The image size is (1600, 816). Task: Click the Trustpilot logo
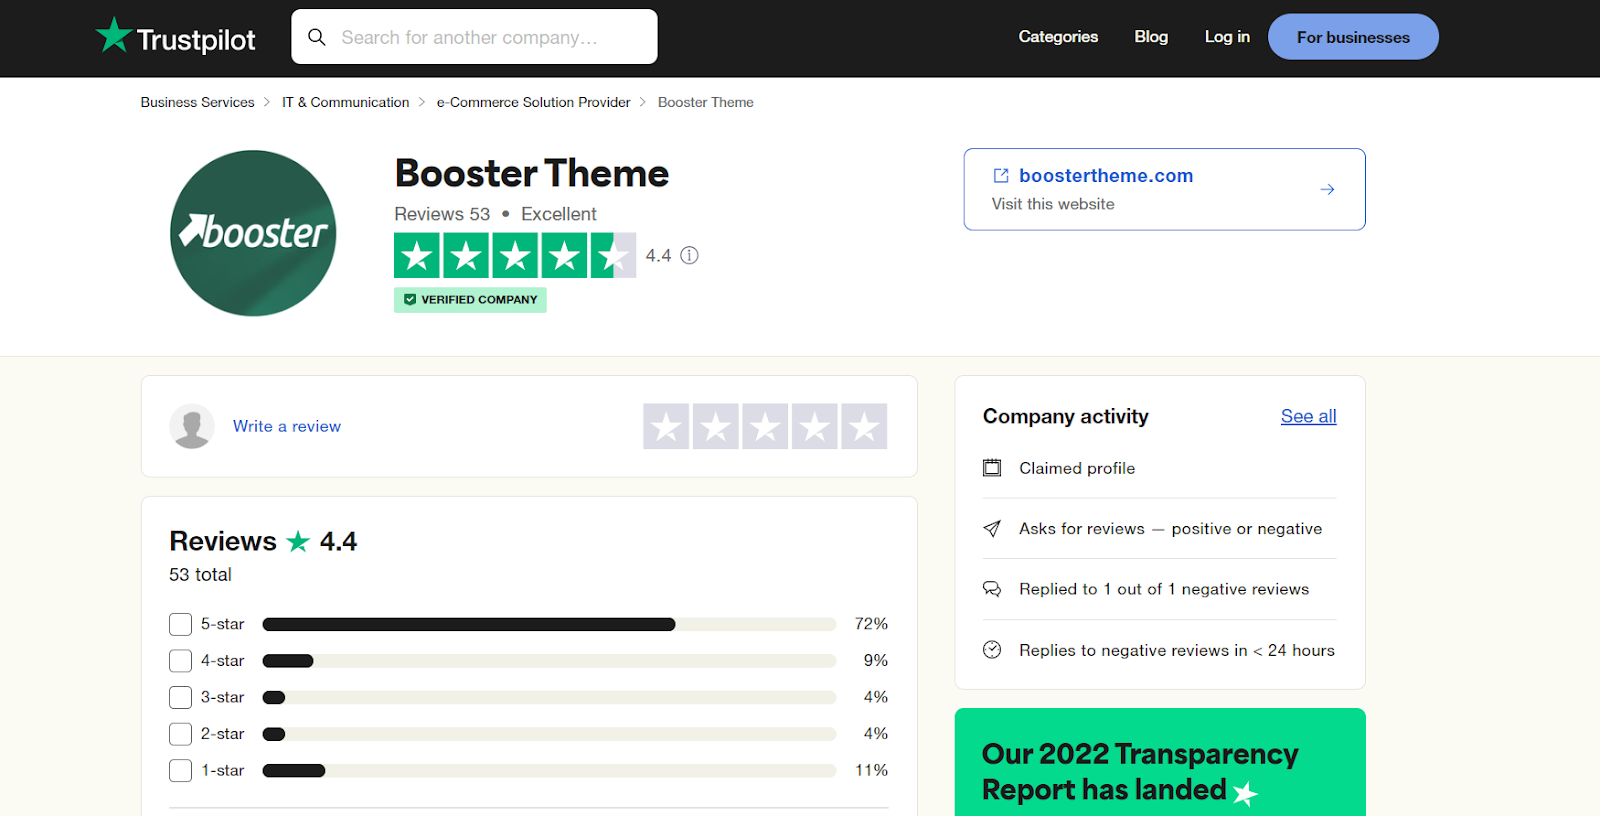[175, 37]
